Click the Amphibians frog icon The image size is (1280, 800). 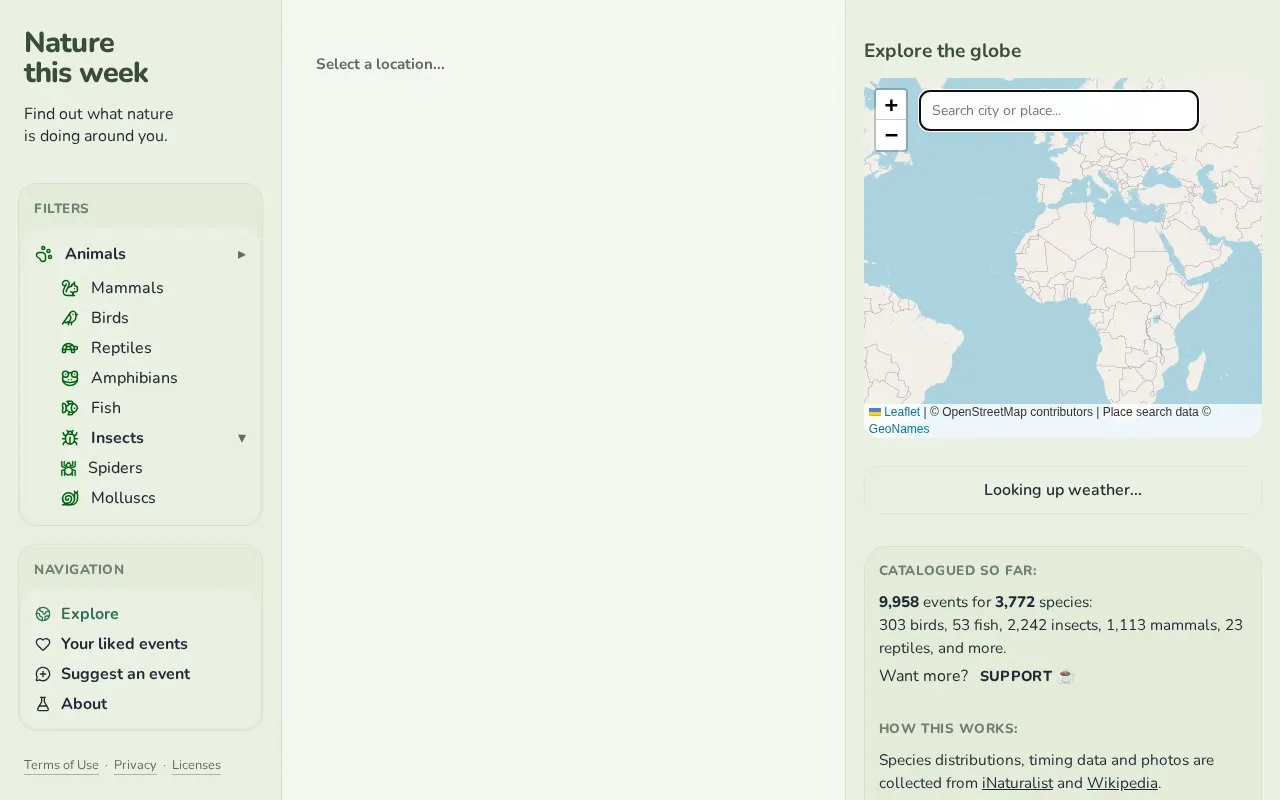pyautogui.click(x=69, y=378)
